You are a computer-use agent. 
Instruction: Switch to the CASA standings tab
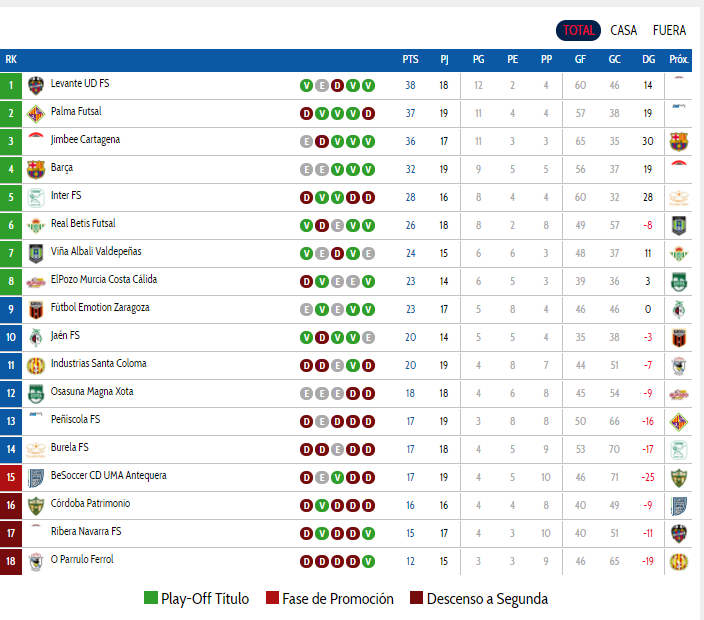pyautogui.click(x=623, y=31)
